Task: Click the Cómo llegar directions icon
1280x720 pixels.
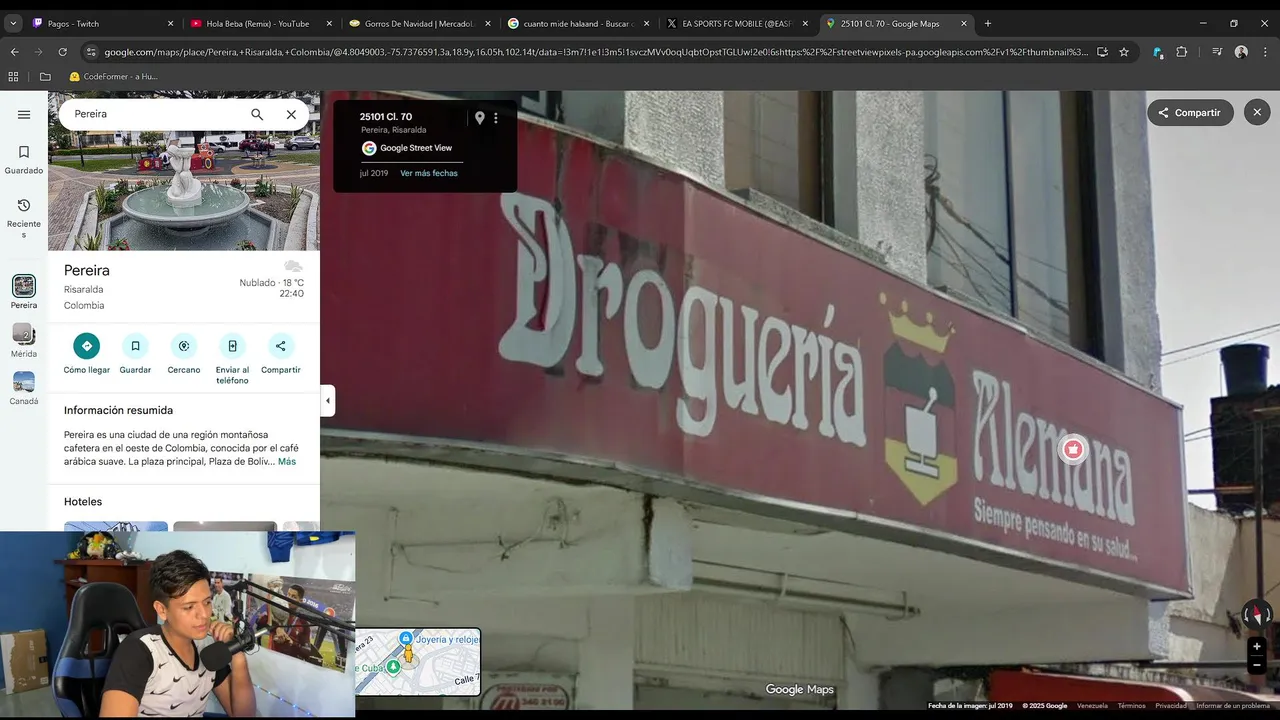Action: coord(87,346)
